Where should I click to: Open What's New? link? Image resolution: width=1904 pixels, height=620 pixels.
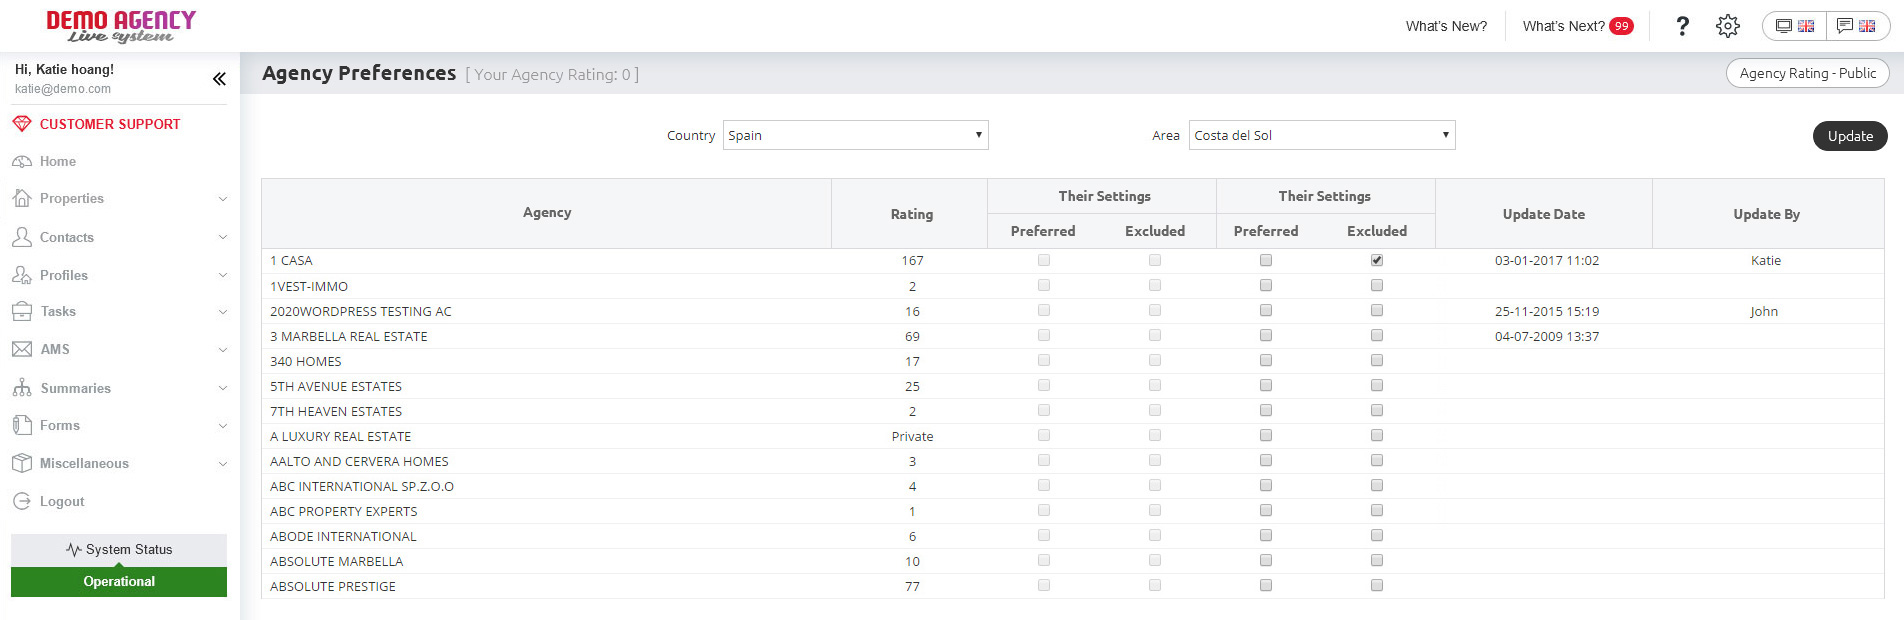1446,26
